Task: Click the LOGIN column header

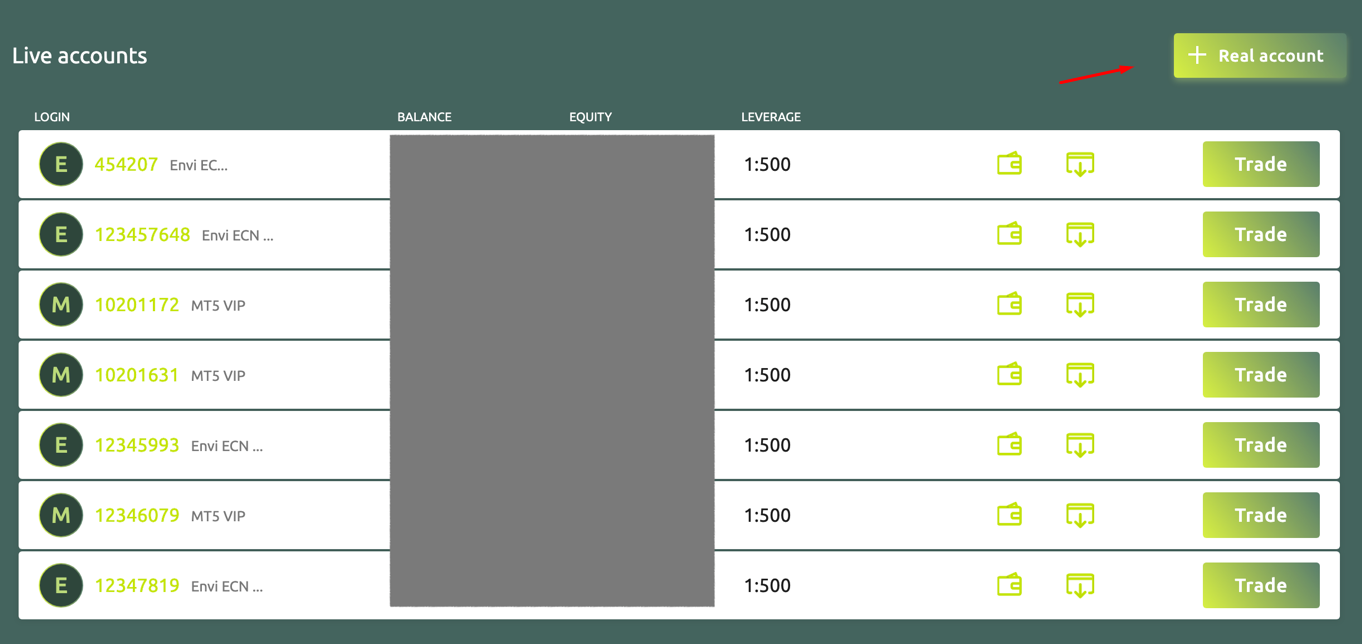Action: point(52,117)
